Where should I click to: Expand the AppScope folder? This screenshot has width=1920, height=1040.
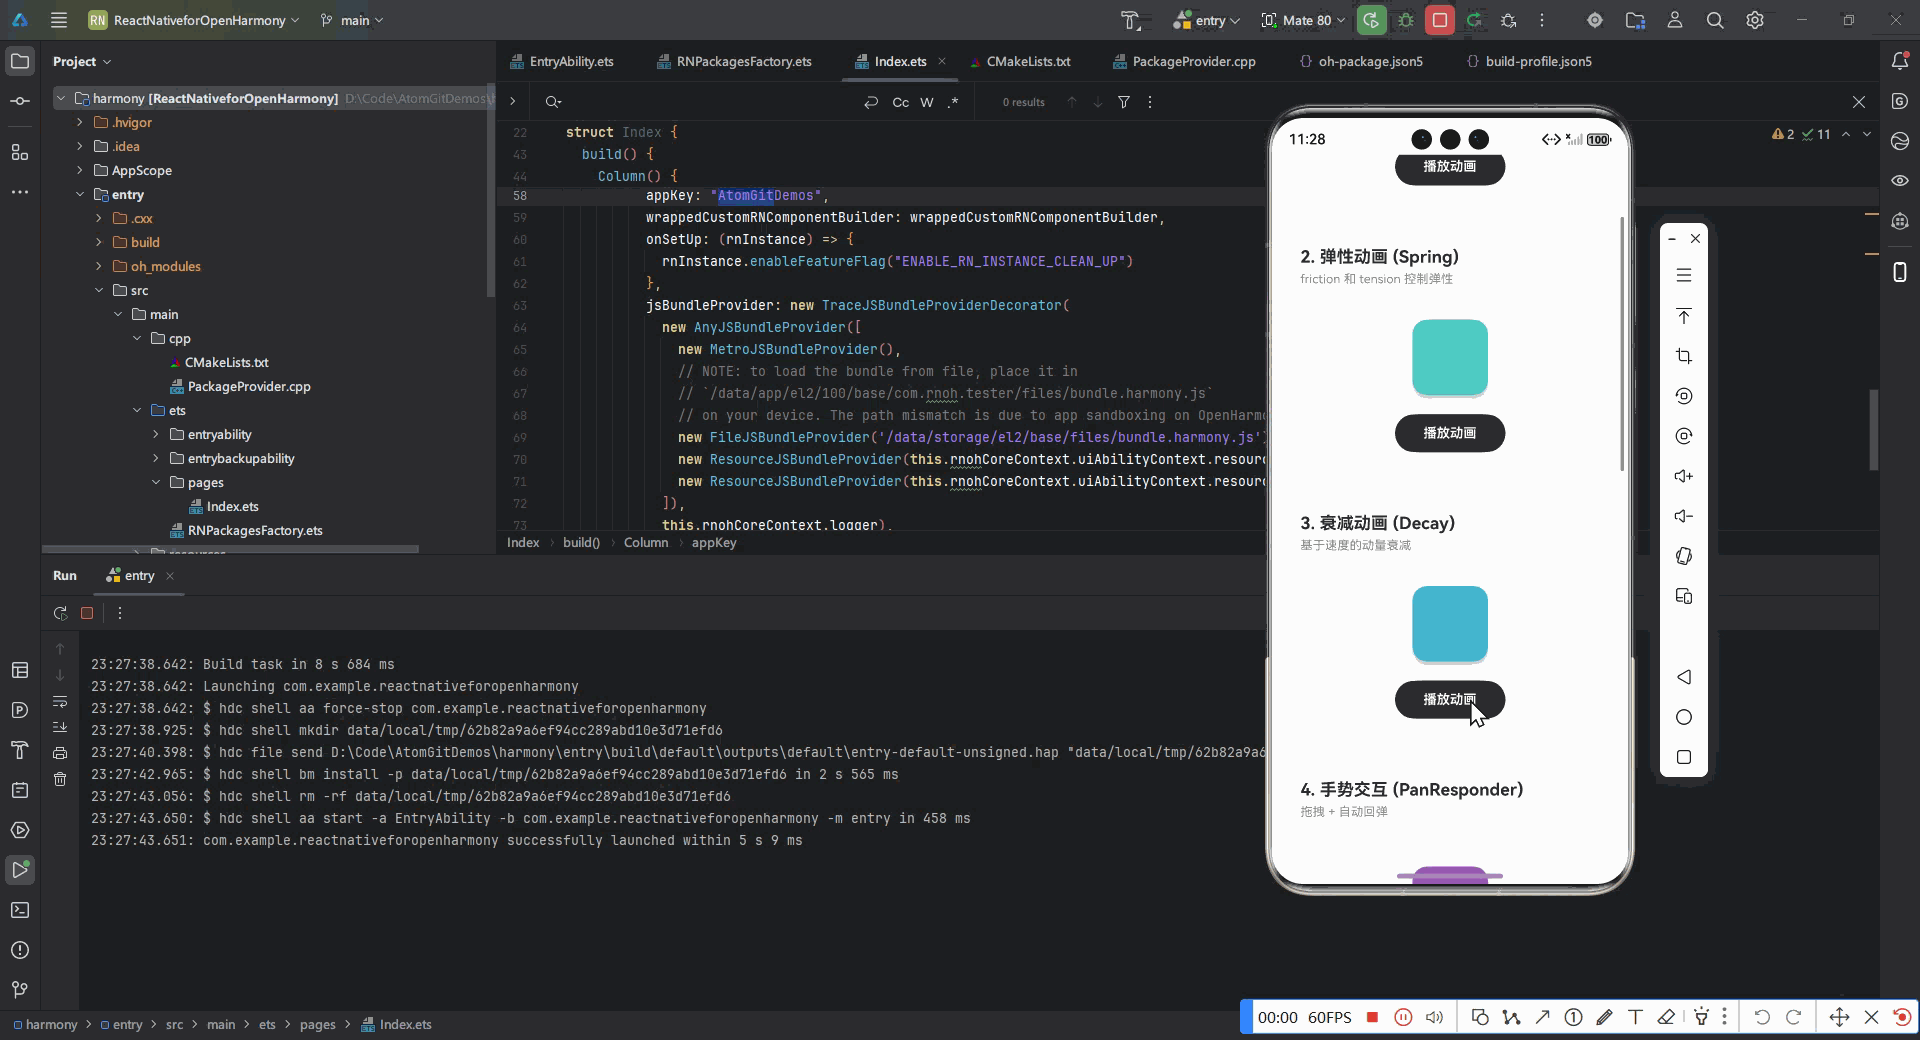click(80, 170)
